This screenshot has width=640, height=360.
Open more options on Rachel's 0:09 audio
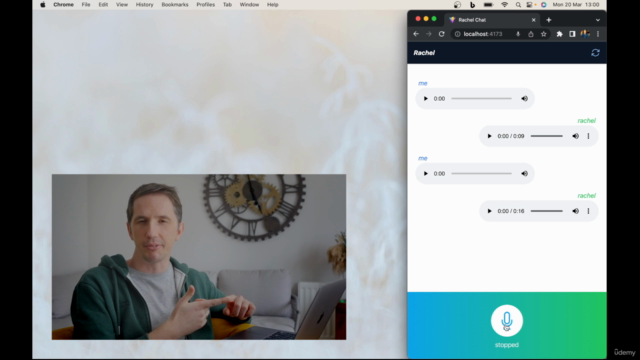pyautogui.click(x=588, y=136)
